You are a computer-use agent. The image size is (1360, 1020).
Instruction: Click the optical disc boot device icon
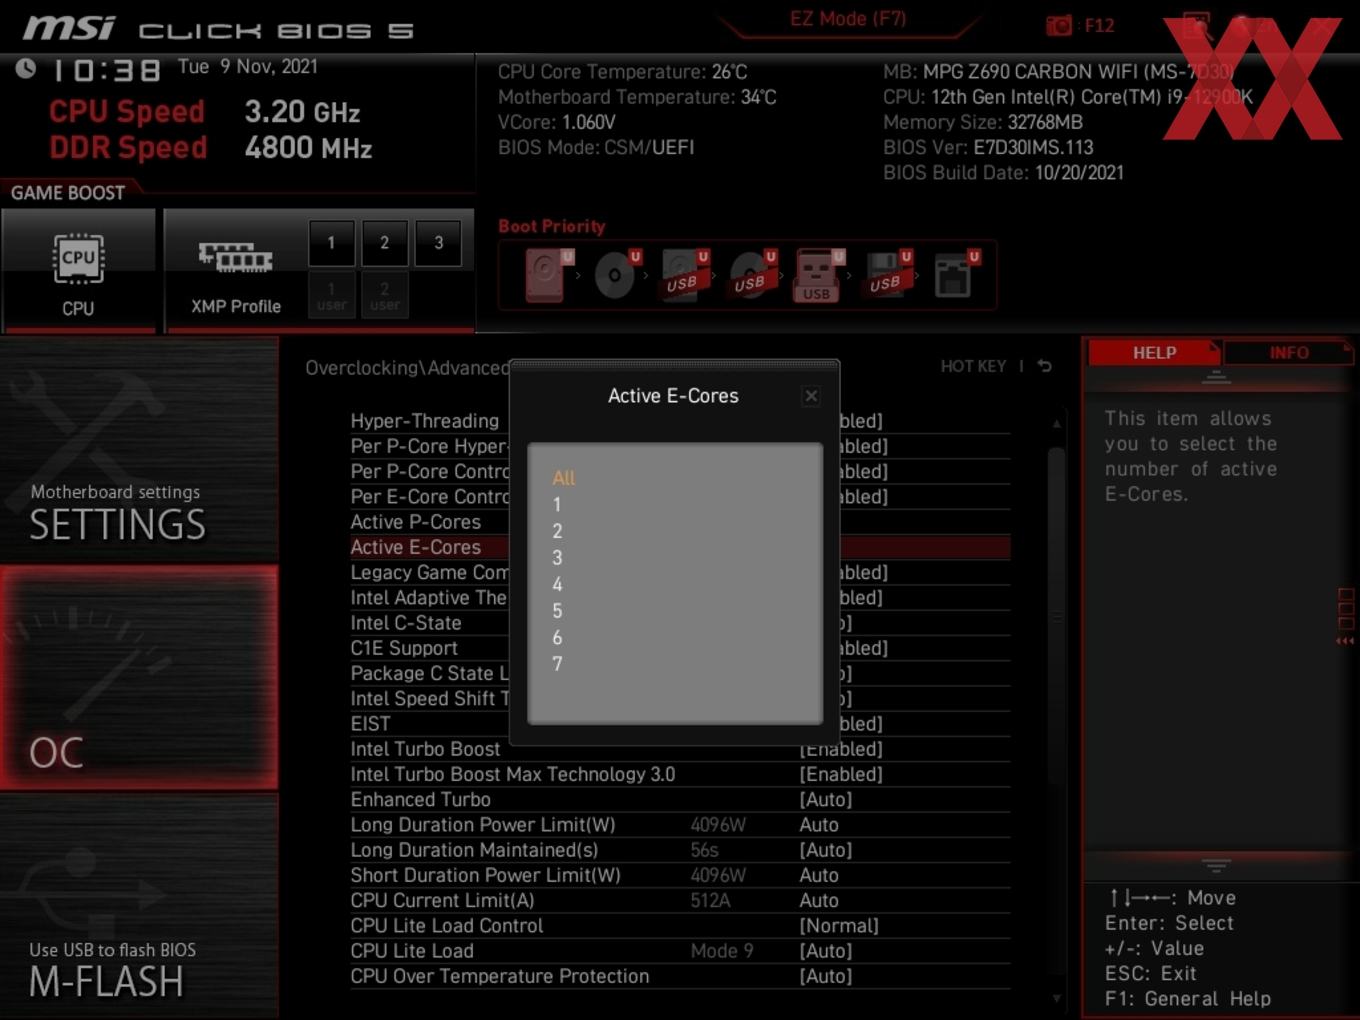pyautogui.click(x=616, y=275)
